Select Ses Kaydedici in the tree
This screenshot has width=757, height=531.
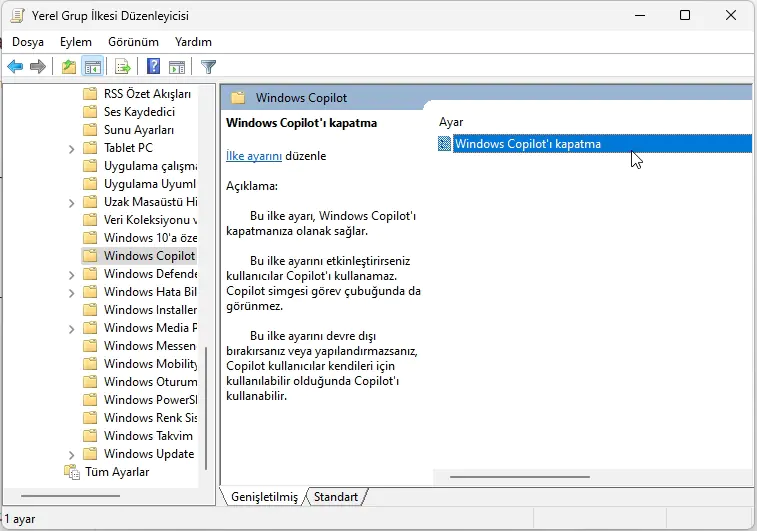(x=139, y=112)
